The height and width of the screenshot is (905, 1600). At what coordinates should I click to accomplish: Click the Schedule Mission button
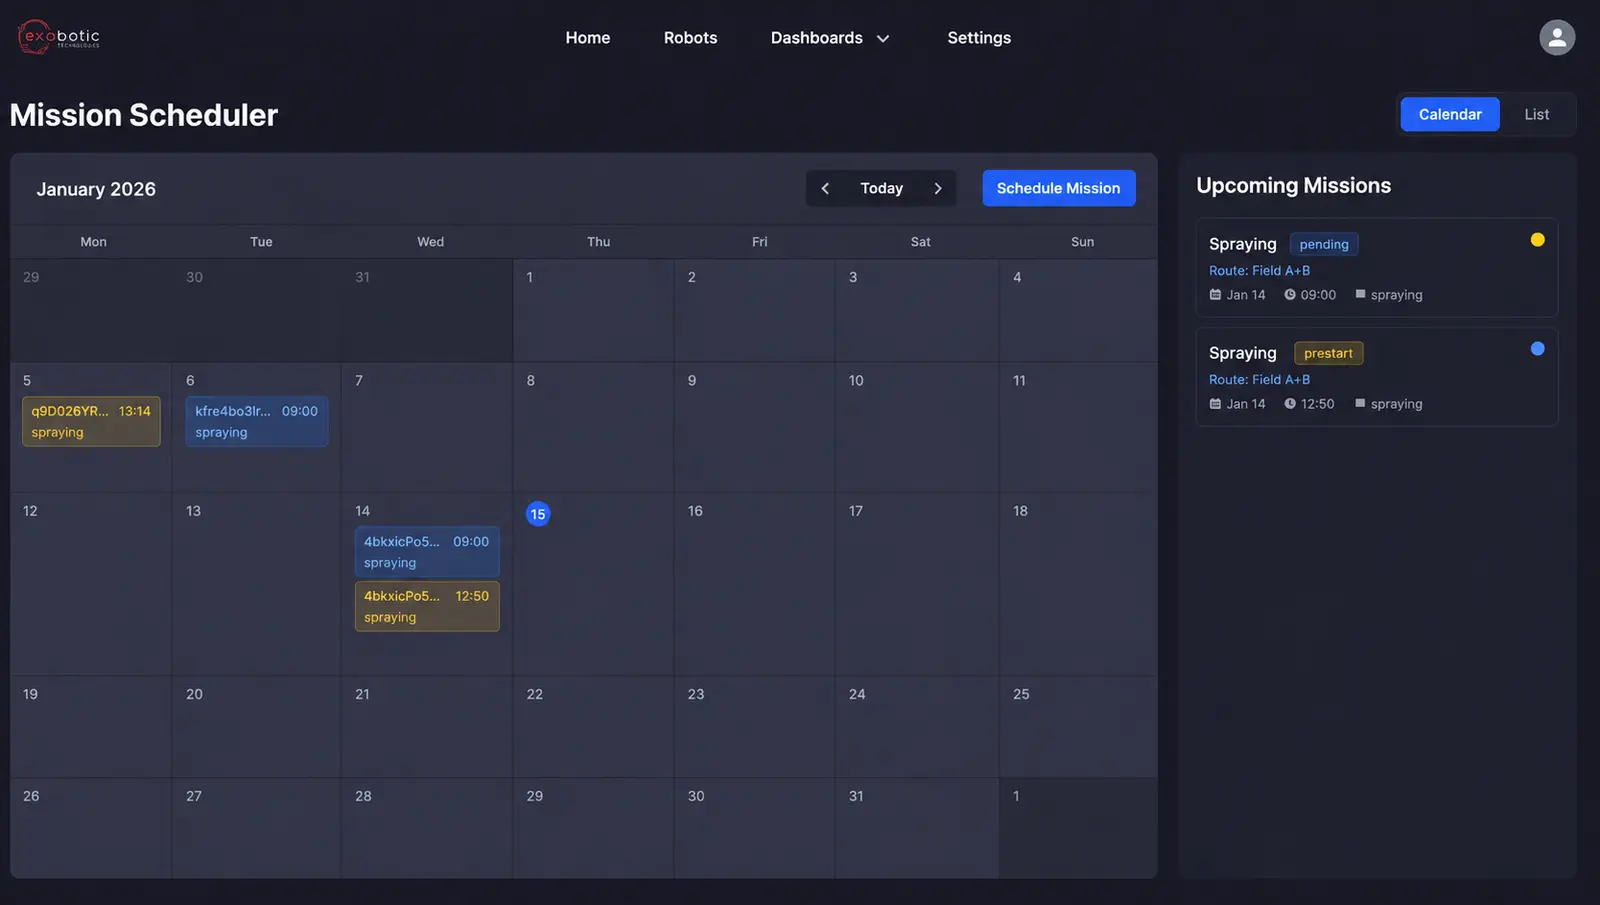1058,188
